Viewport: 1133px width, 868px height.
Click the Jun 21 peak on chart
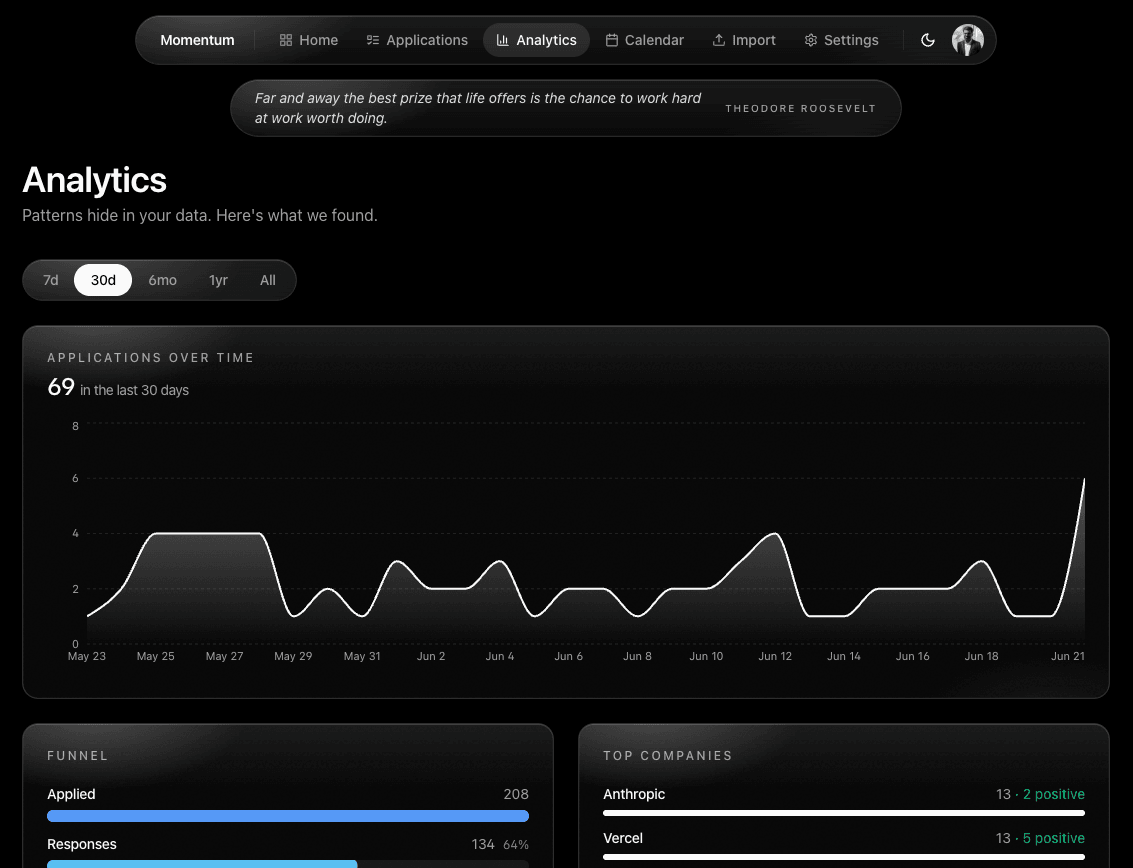pos(1084,479)
